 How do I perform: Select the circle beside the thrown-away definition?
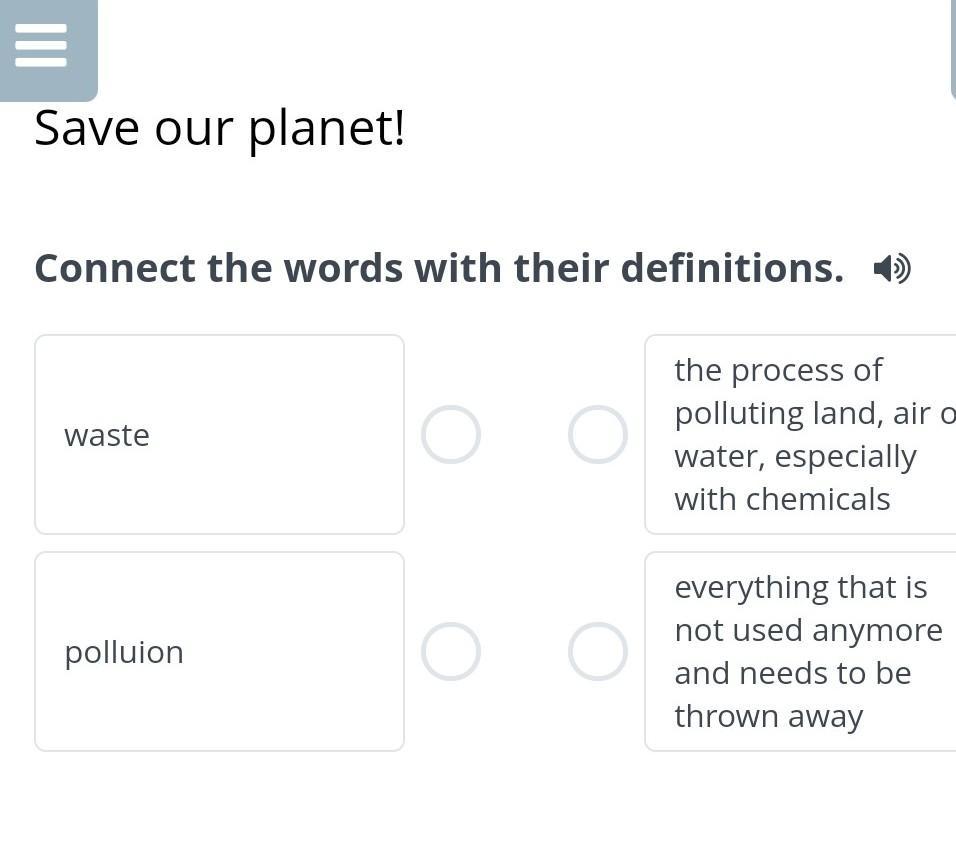[x=597, y=652]
